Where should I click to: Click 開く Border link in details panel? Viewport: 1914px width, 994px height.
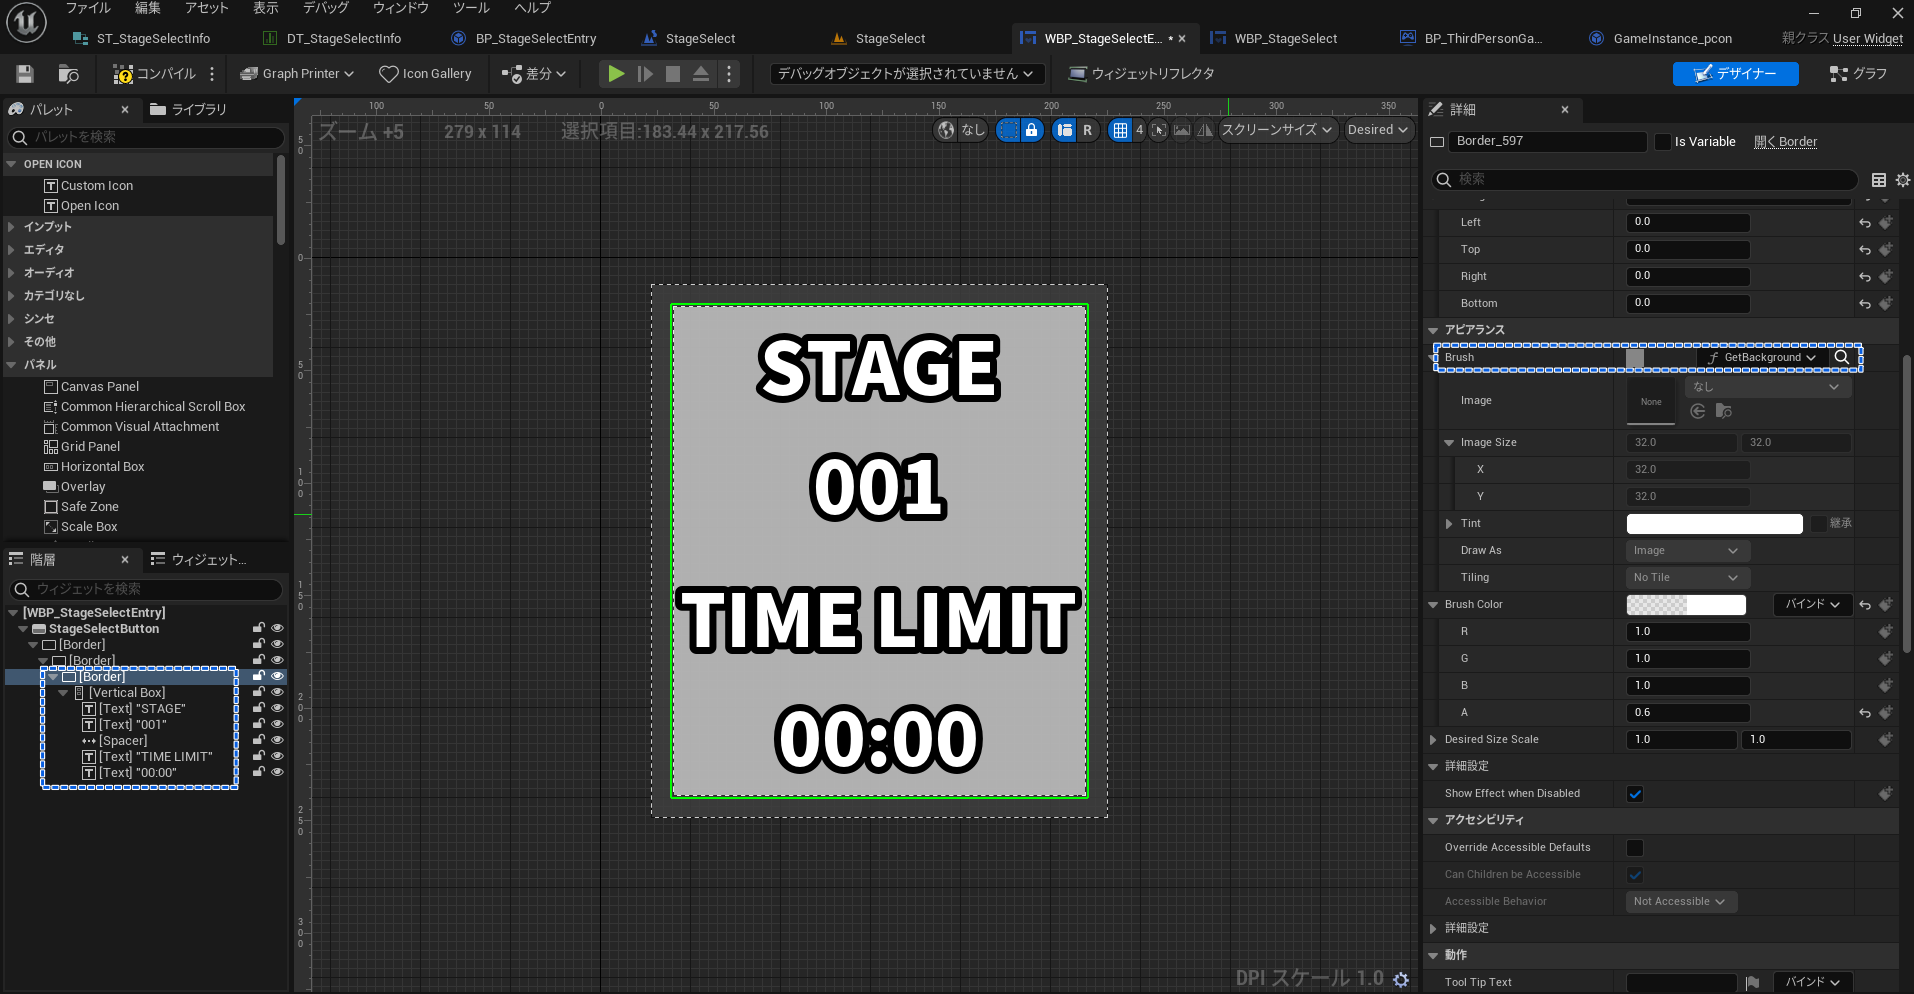point(1786,141)
